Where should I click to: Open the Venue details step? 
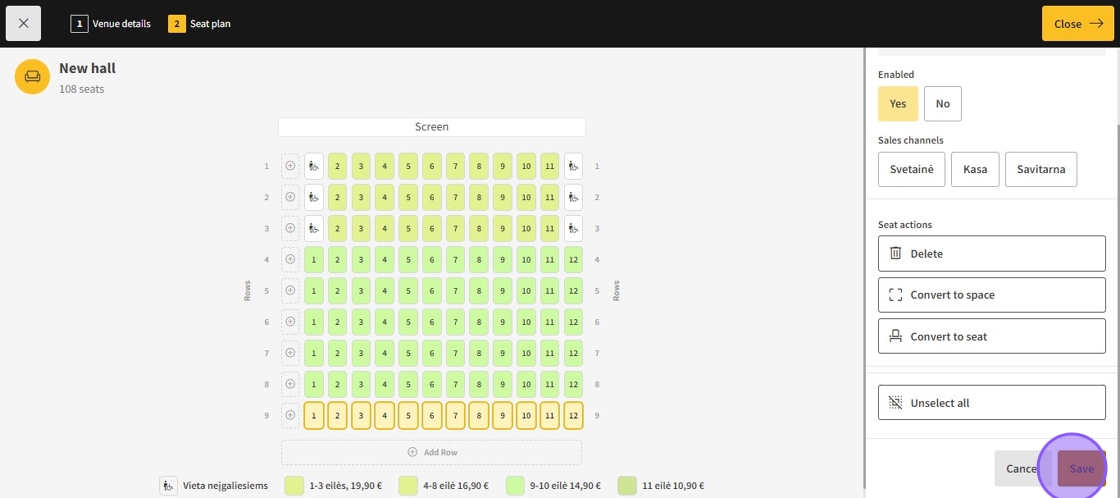point(111,24)
